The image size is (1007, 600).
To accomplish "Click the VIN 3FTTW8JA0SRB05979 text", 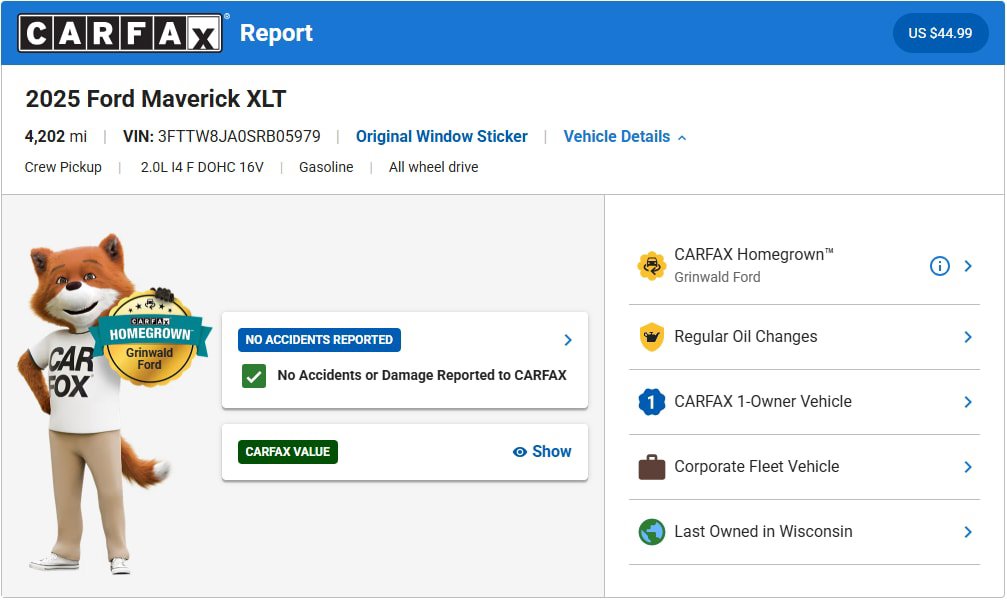I will point(222,136).
